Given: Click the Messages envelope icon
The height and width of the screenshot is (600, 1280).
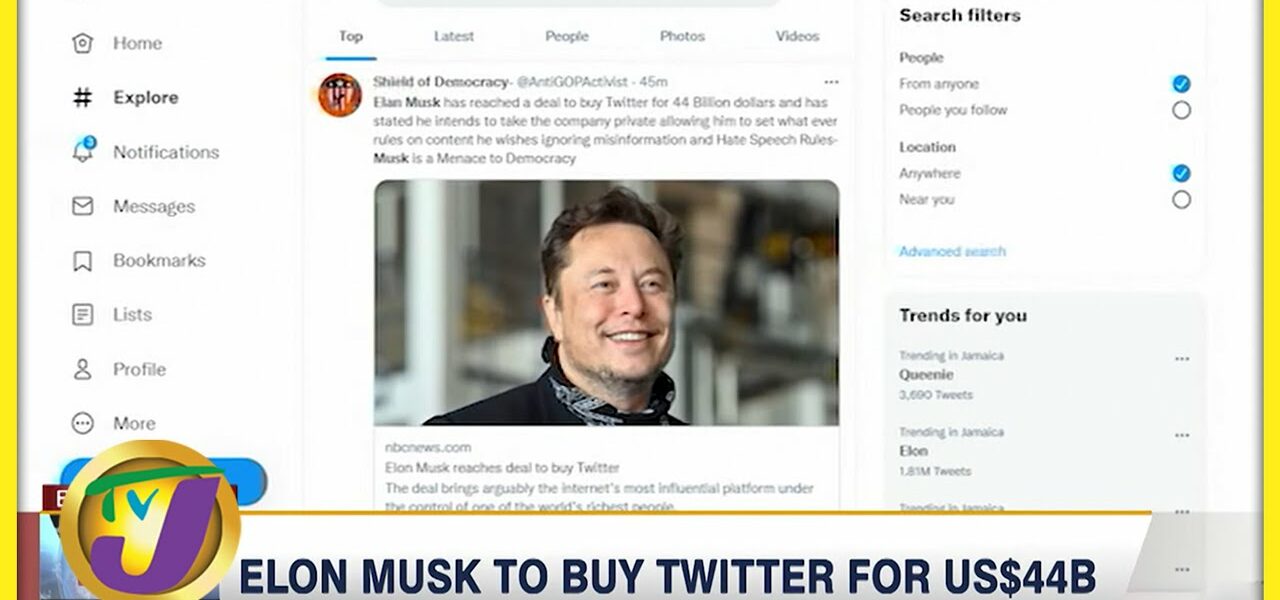Looking at the screenshot, I should pyautogui.click(x=82, y=206).
